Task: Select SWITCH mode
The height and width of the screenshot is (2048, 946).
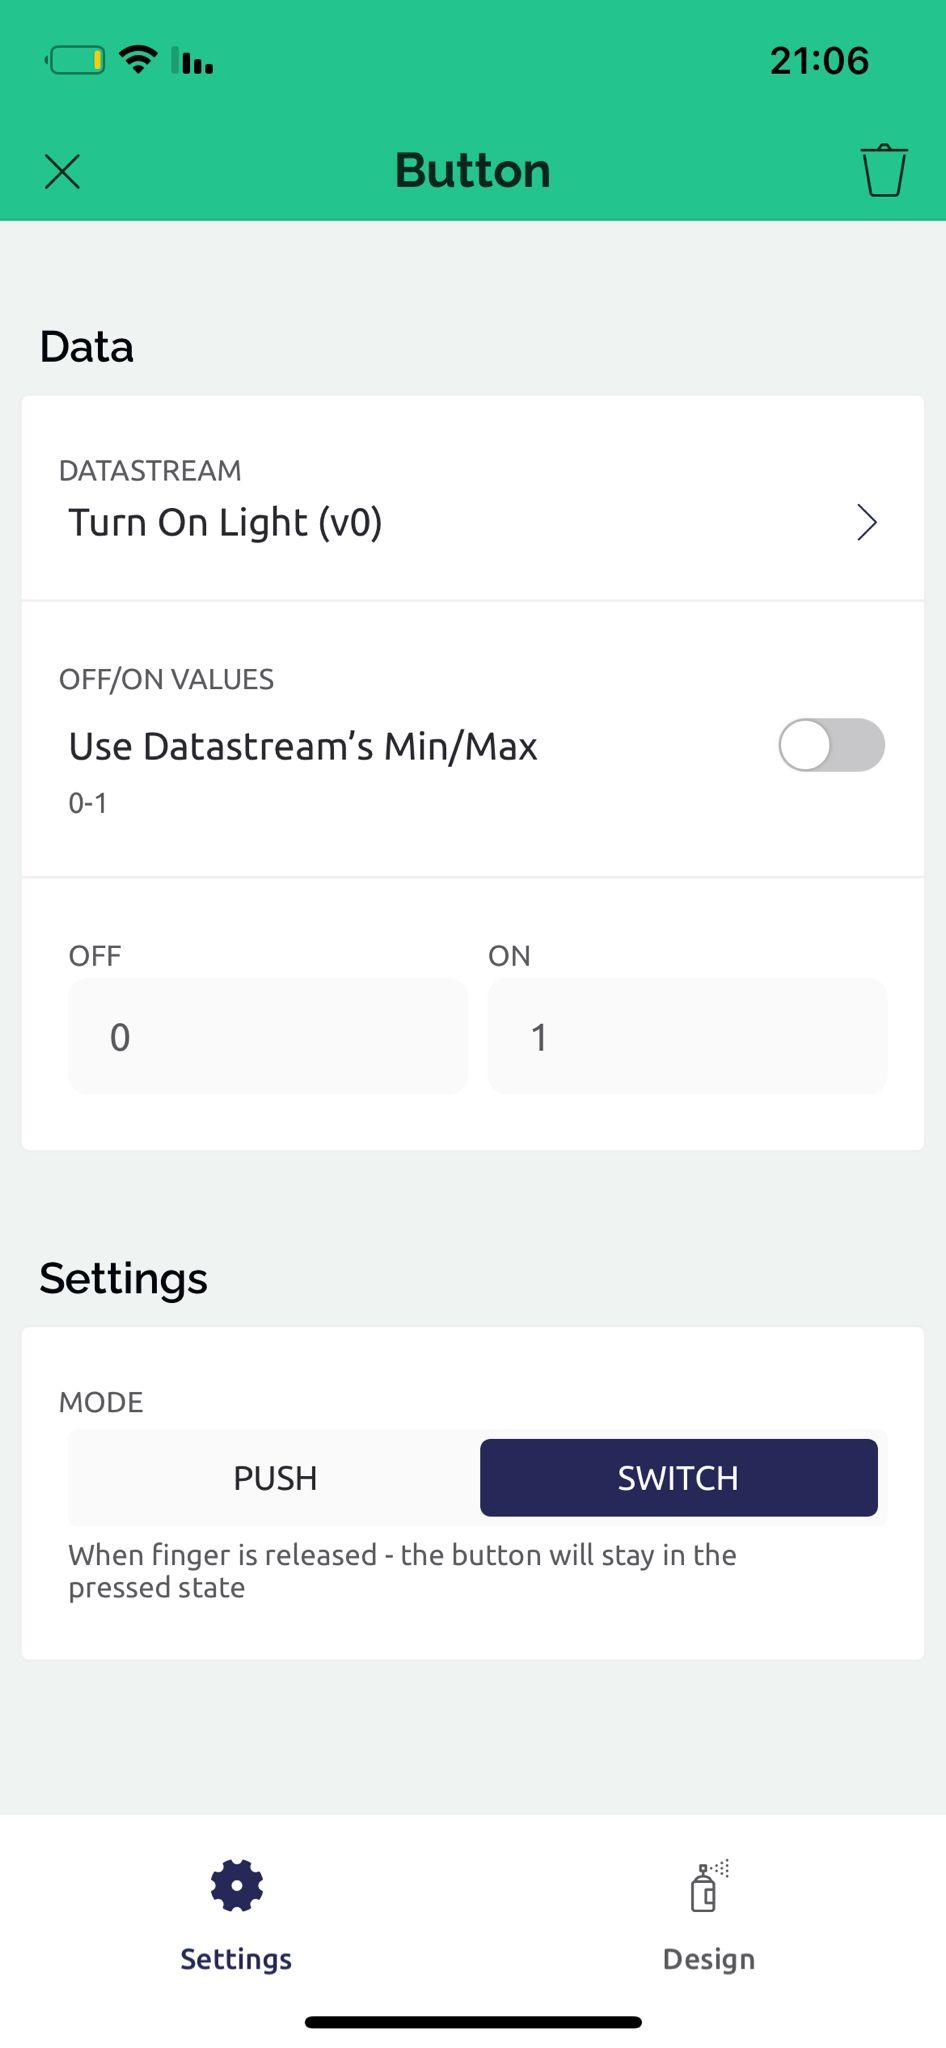Action: point(678,1478)
